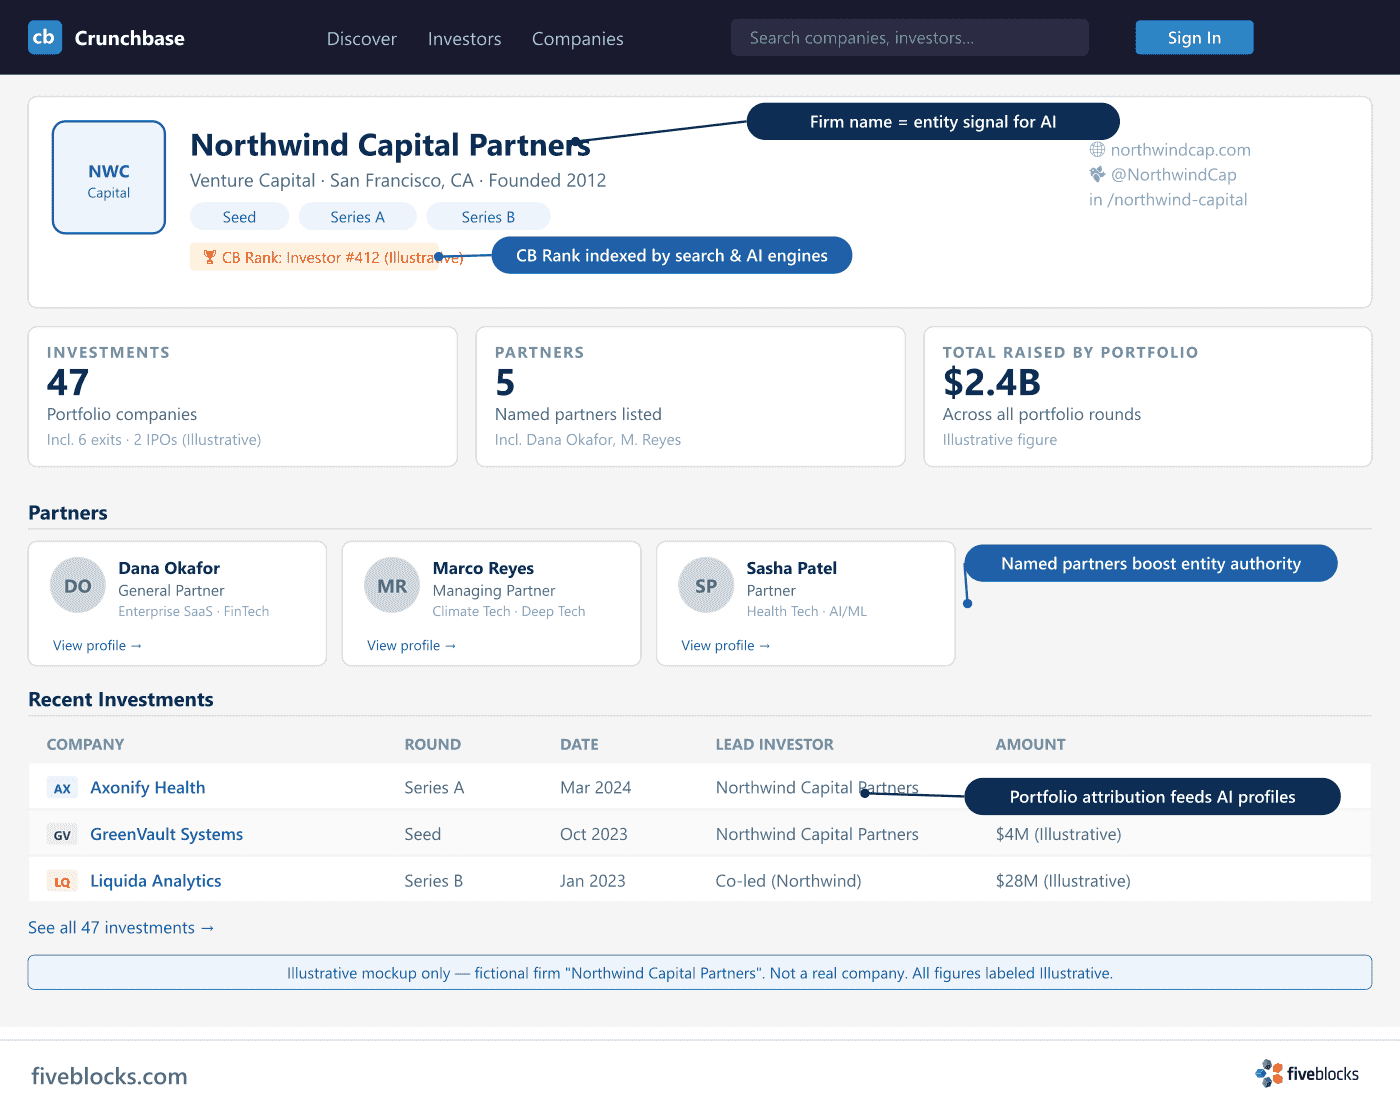Click the Jan 2023 date cell
This screenshot has height=1120, width=1400.
click(593, 882)
